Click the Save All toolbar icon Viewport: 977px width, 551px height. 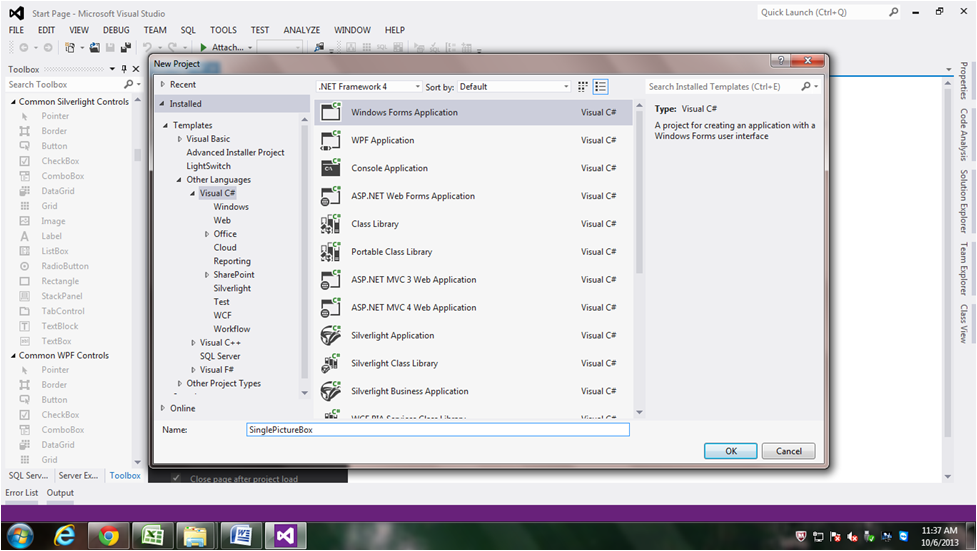[x=126, y=47]
